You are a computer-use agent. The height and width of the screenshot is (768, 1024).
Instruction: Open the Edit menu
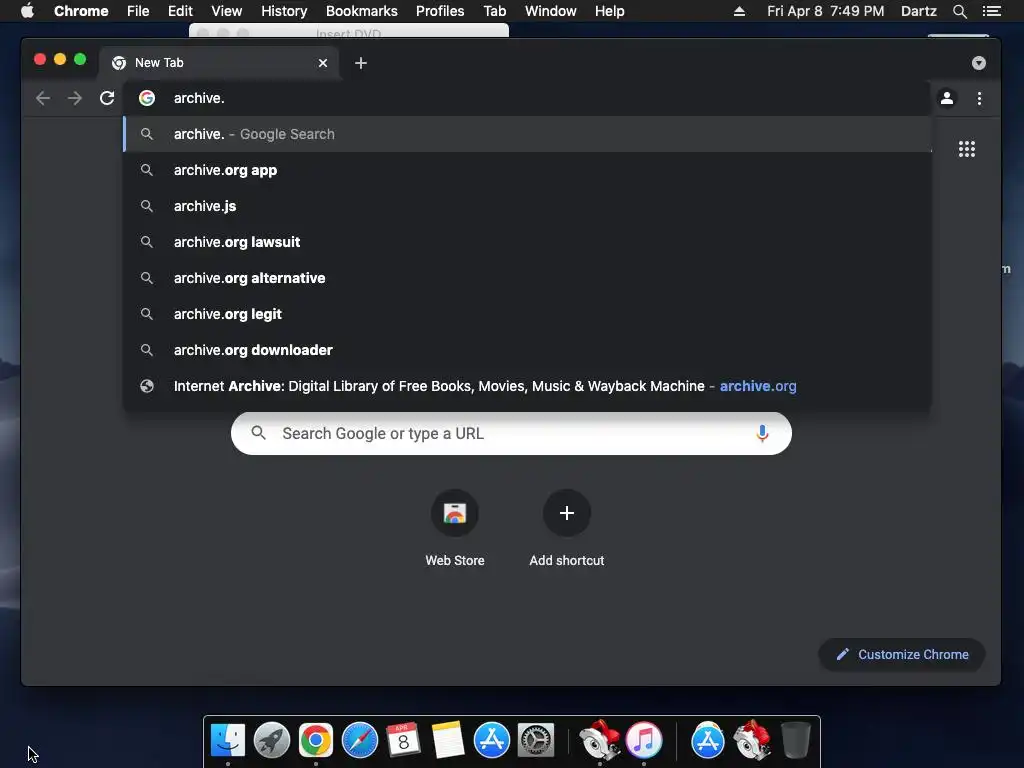click(x=180, y=11)
